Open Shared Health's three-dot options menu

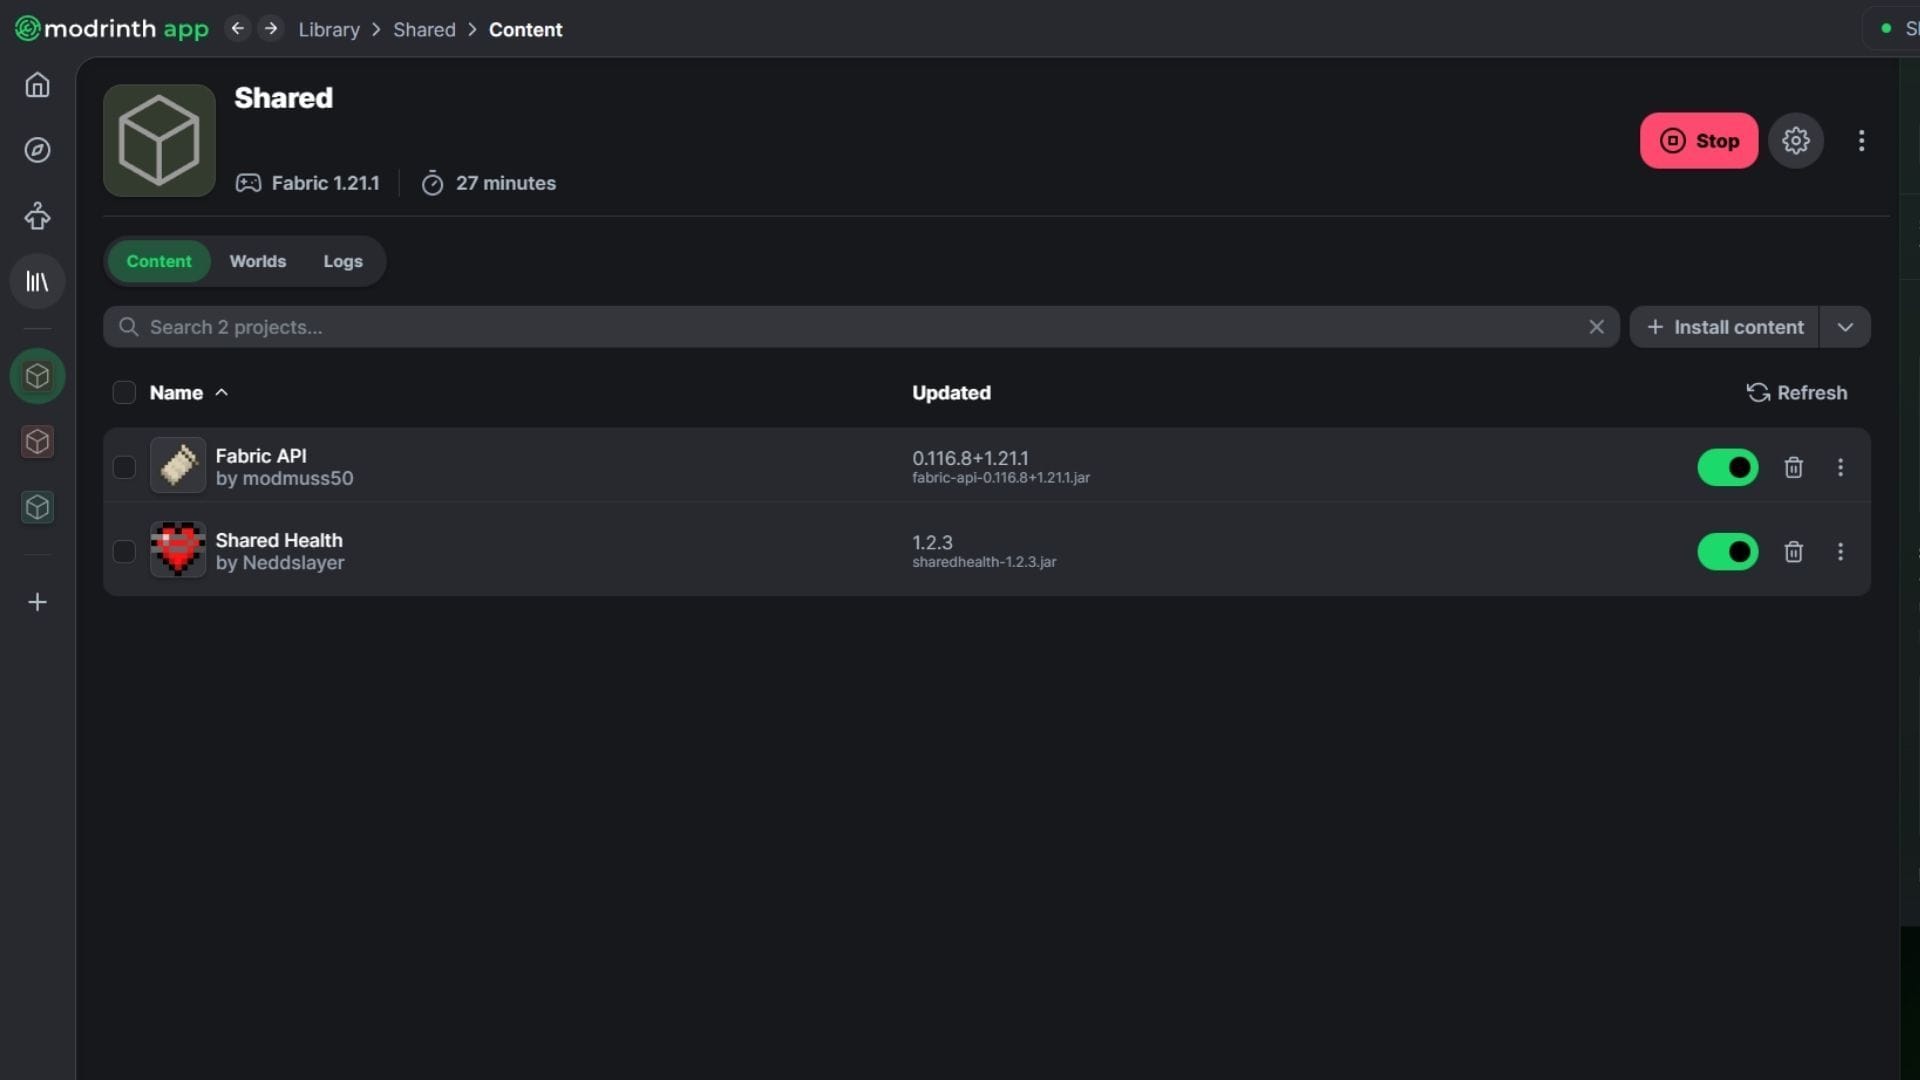(x=1840, y=552)
